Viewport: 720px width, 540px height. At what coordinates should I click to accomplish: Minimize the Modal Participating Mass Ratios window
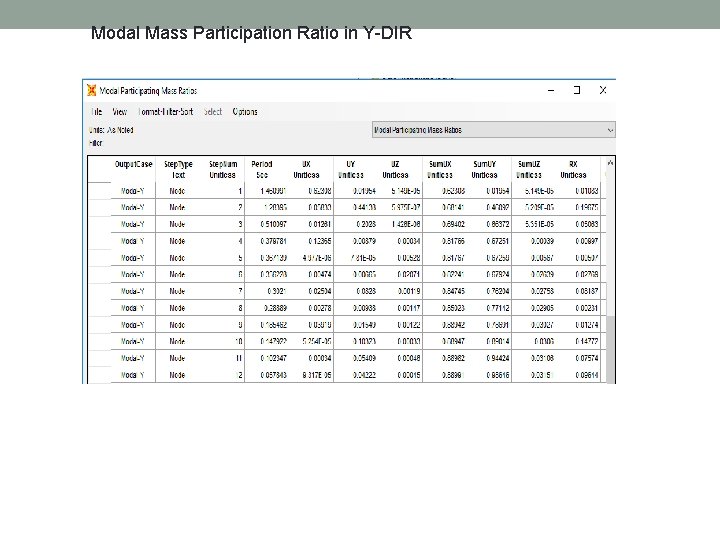coord(551,90)
